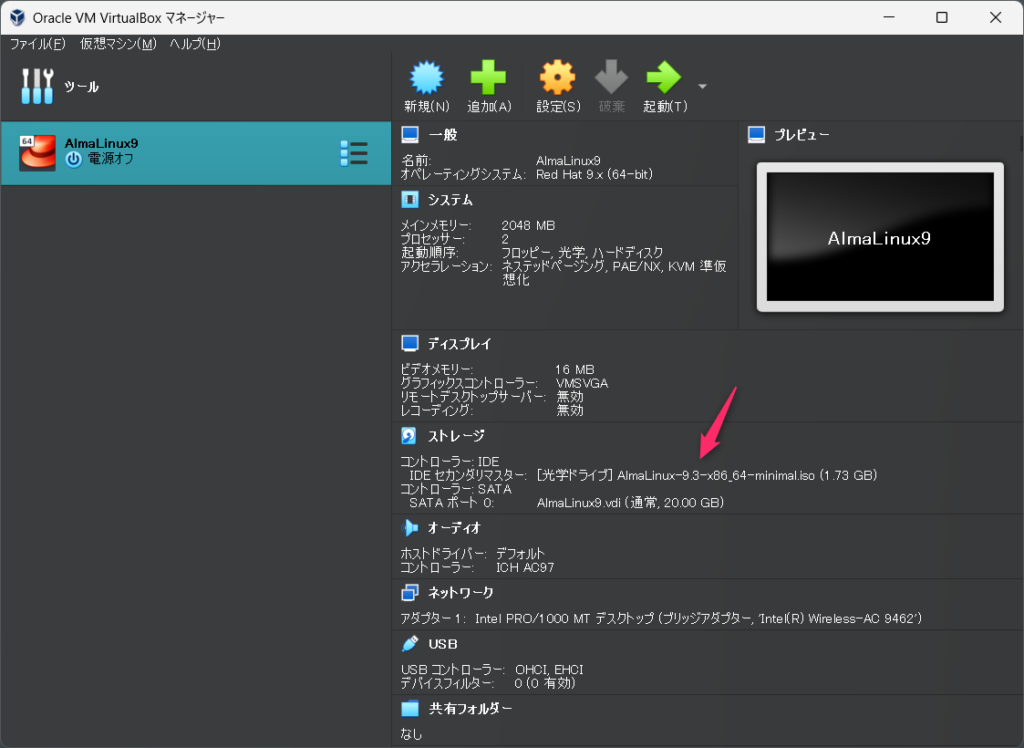Image resolution: width=1024 pixels, height=748 pixels.
Task: Click the システム section header
Action: click(x=450, y=200)
